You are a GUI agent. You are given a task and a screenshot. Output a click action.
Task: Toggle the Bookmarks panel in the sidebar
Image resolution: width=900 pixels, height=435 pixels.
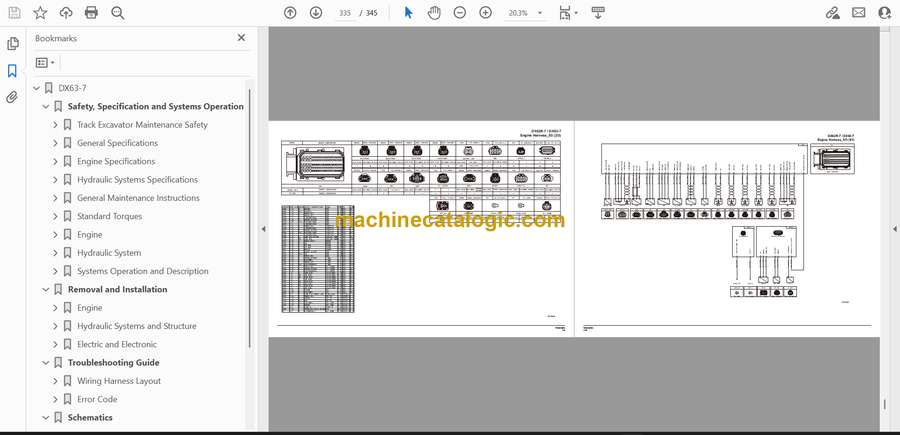12,71
